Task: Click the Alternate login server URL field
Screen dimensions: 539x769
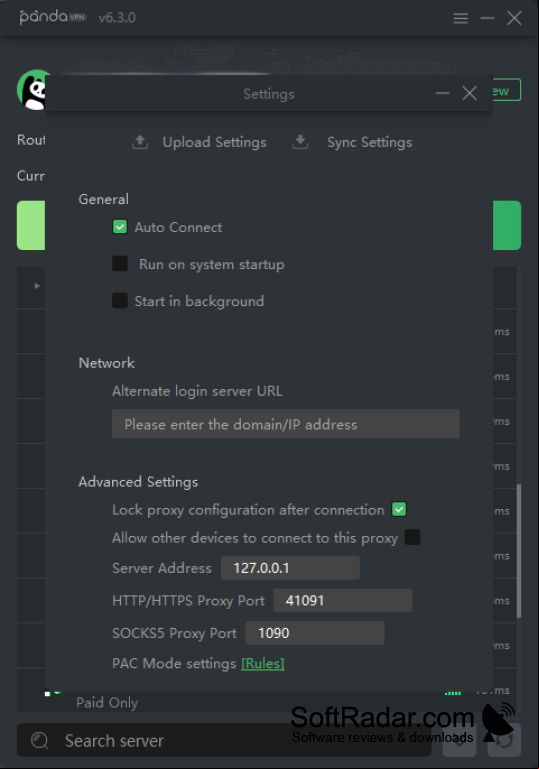Action: coord(285,424)
